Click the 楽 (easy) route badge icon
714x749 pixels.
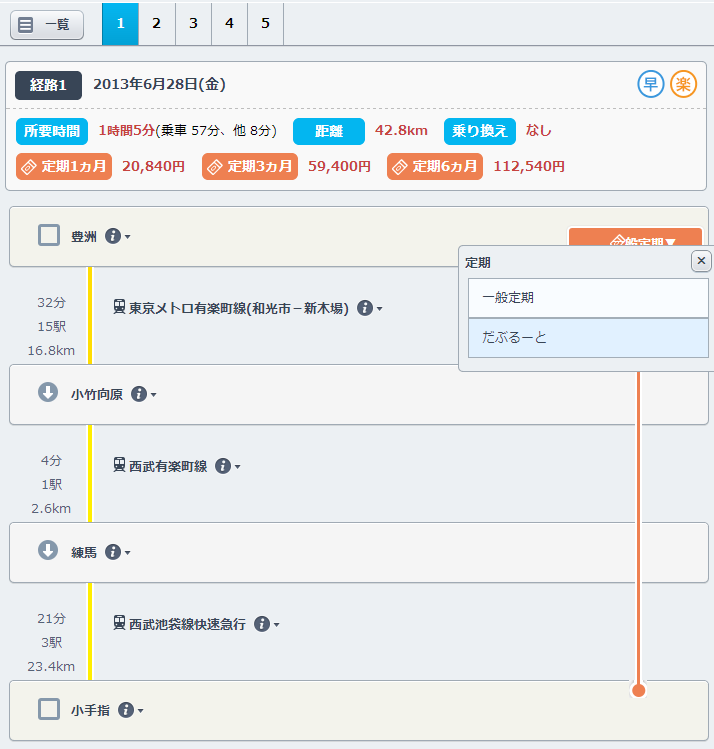click(683, 84)
